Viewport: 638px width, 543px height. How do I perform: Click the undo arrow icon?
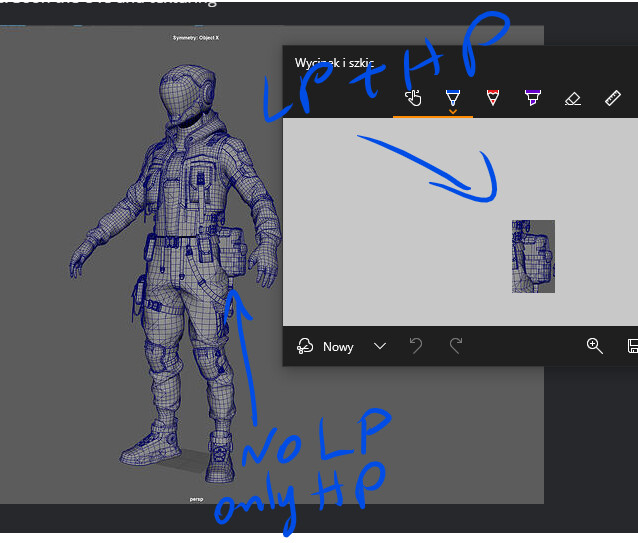pos(416,346)
